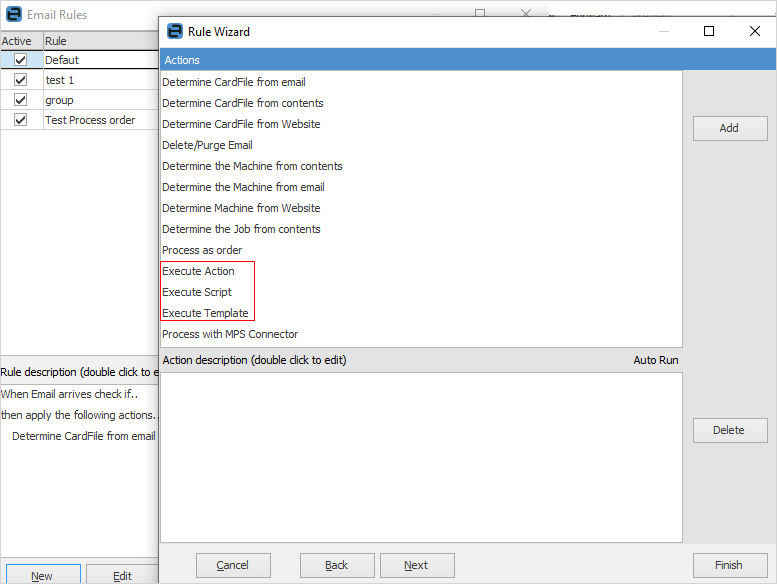Close the Rule Wizard window
Screen dimensions: 777x584
pyautogui.click(x=754, y=31)
